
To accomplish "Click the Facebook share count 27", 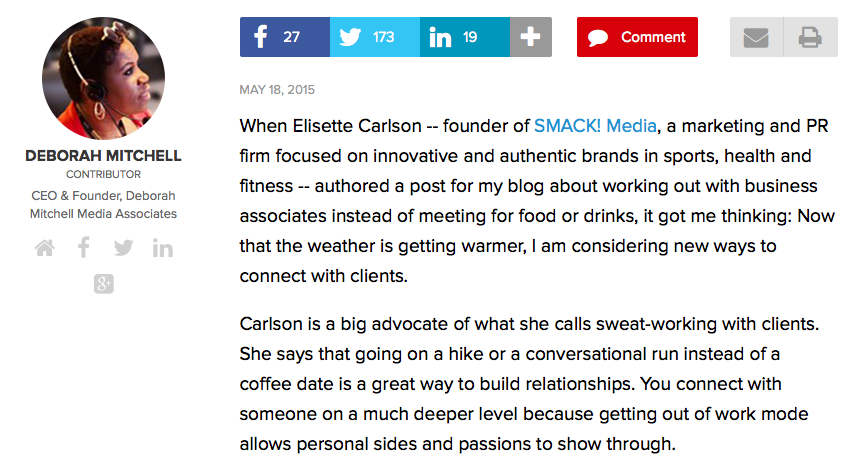I will (291, 37).
